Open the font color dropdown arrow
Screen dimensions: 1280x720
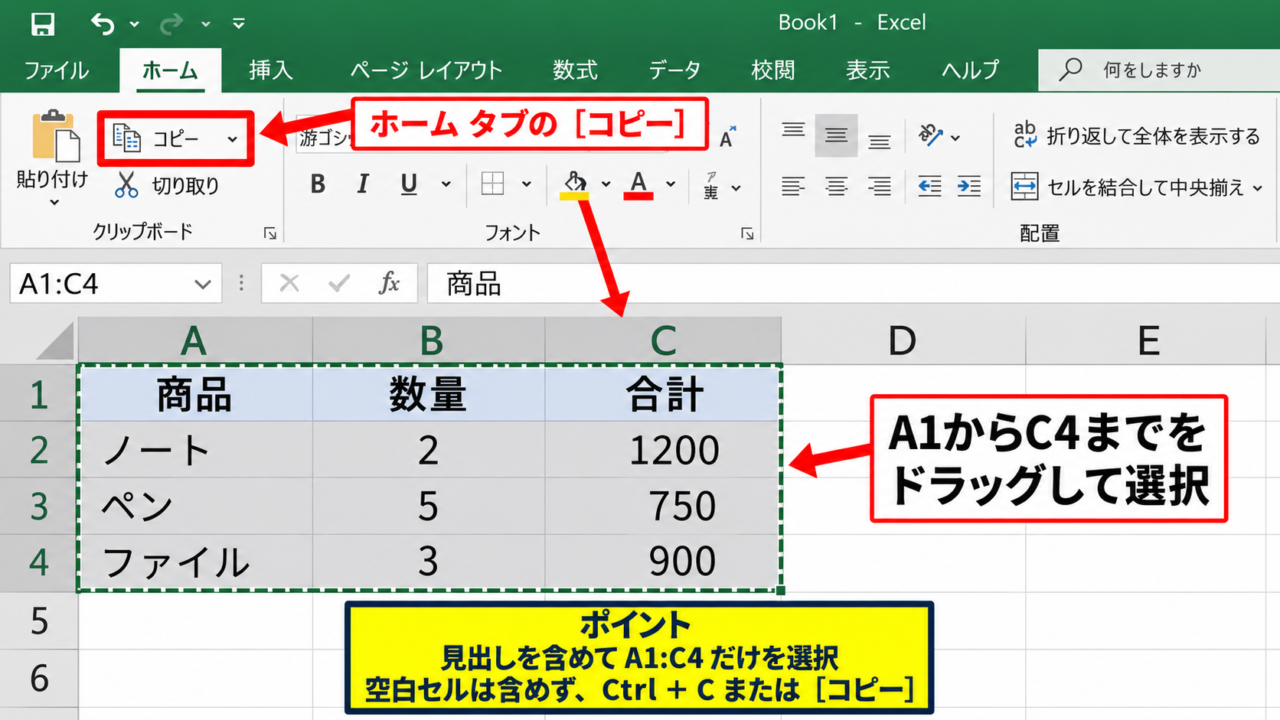click(x=671, y=185)
